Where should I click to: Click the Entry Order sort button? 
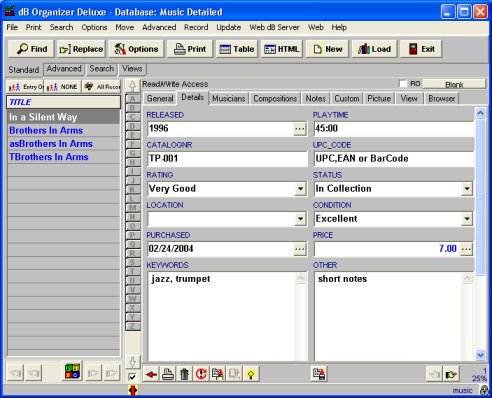pos(26,87)
